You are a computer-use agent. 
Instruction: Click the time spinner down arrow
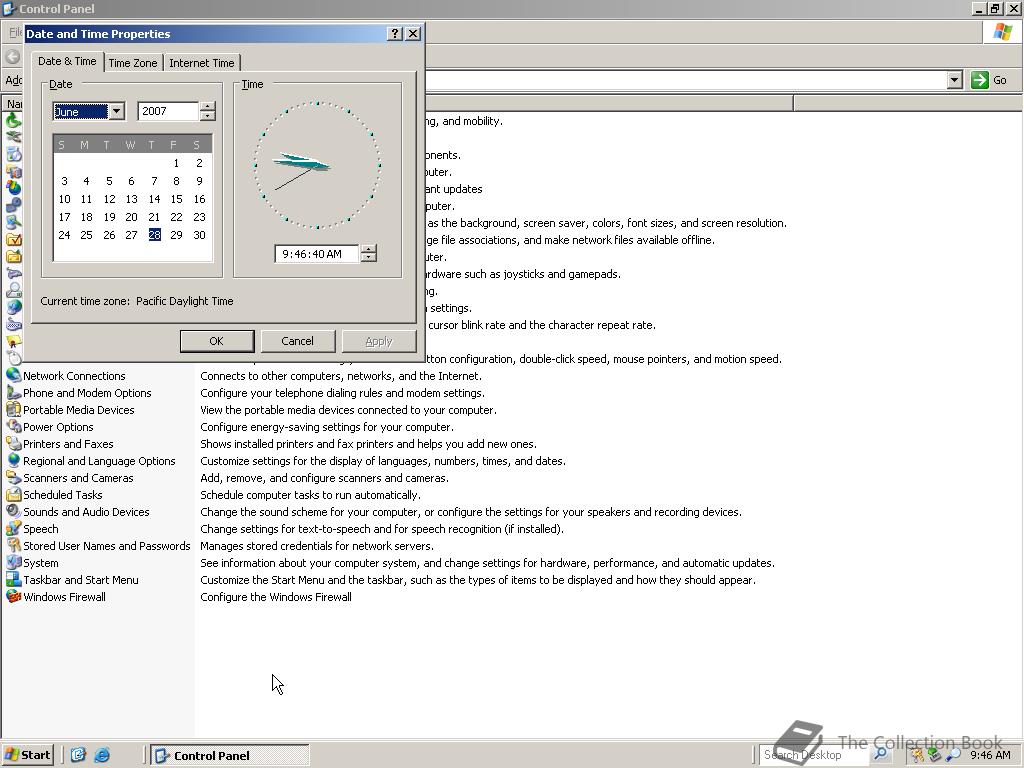pos(368,258)
